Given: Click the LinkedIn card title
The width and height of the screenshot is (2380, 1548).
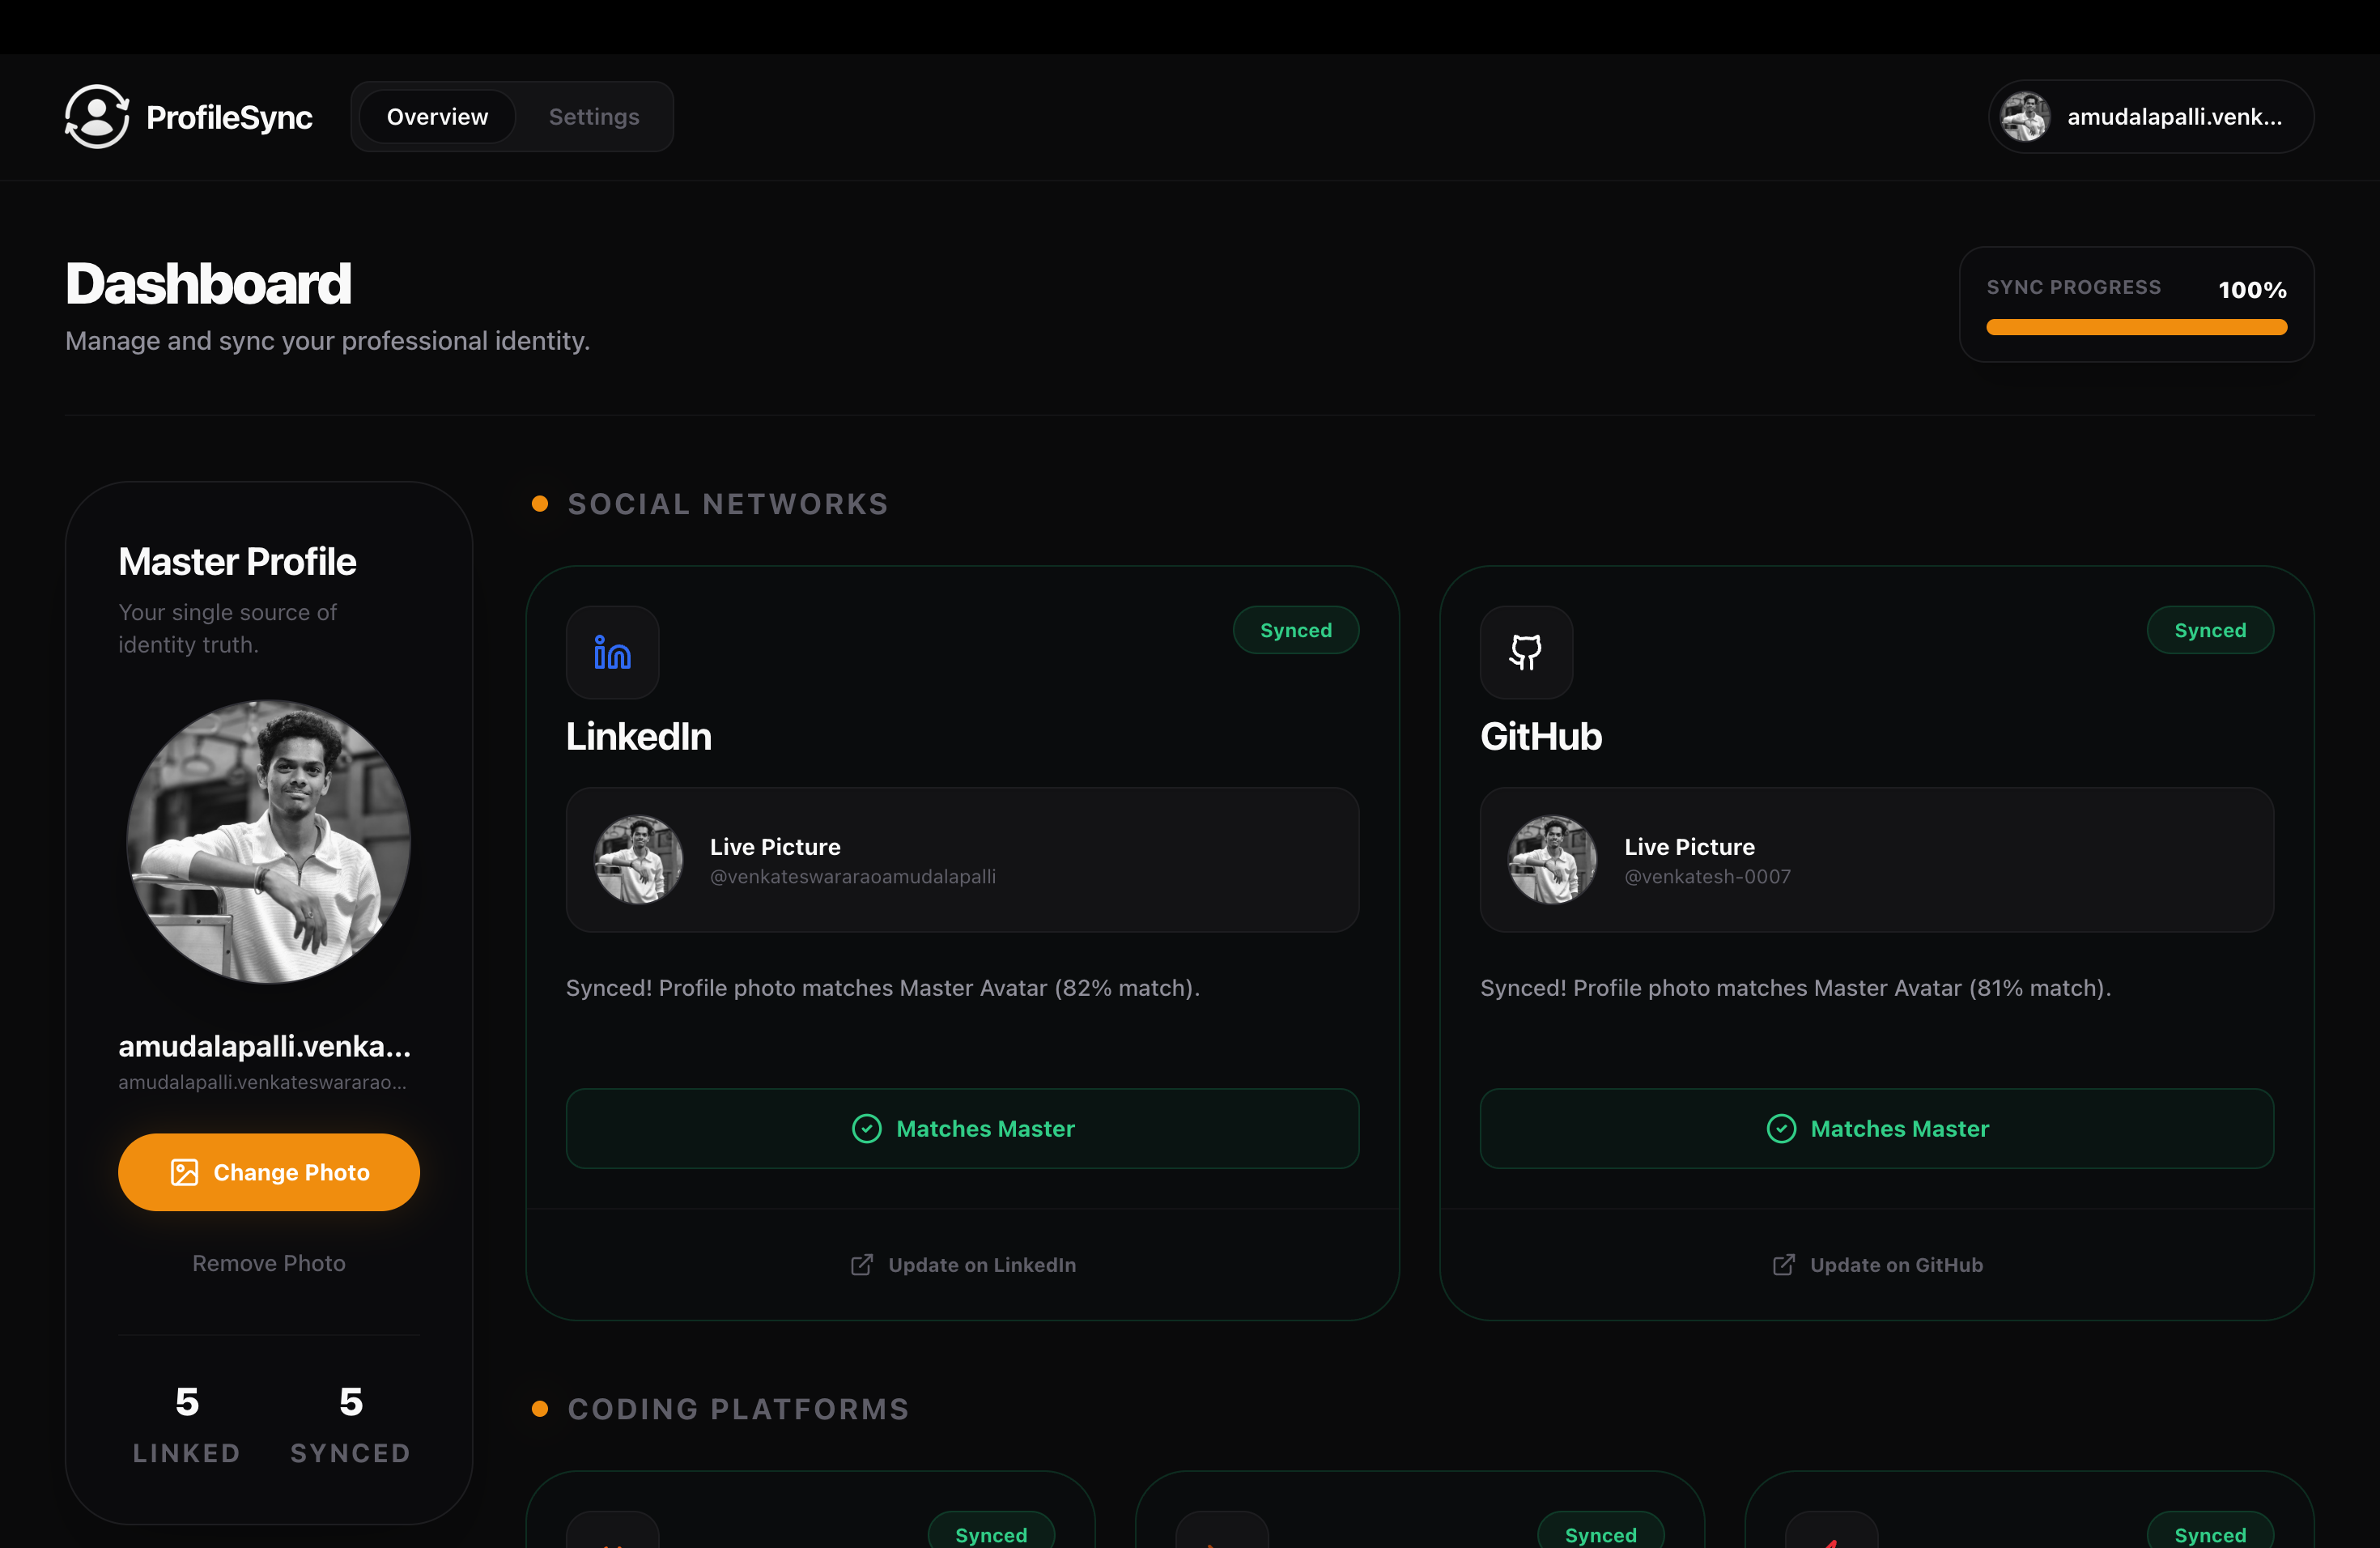Looking at the screenshot, I should pyautogui.click(x=638, y=737).
